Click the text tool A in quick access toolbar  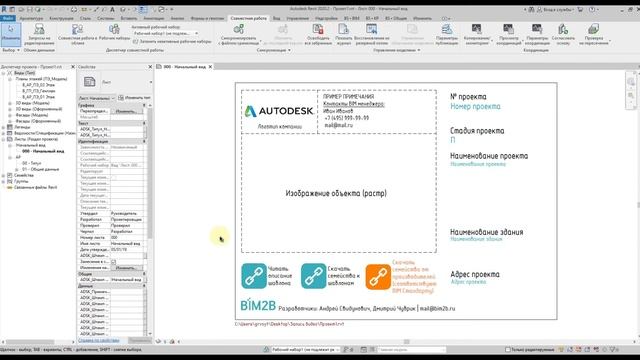(x=112, y=9)
